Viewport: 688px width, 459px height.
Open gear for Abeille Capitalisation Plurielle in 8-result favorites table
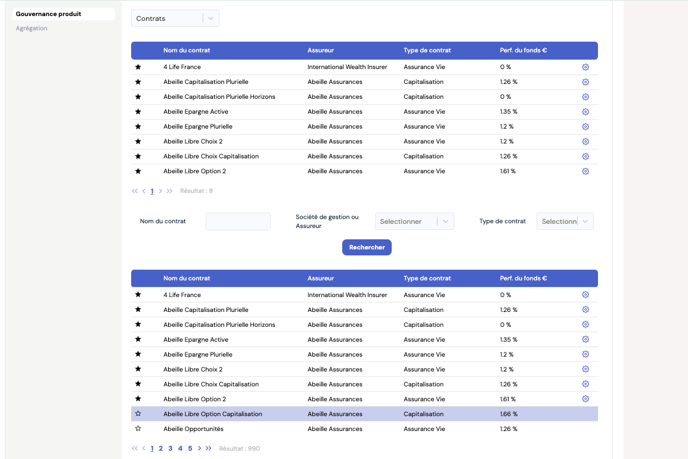click(585, 82)
